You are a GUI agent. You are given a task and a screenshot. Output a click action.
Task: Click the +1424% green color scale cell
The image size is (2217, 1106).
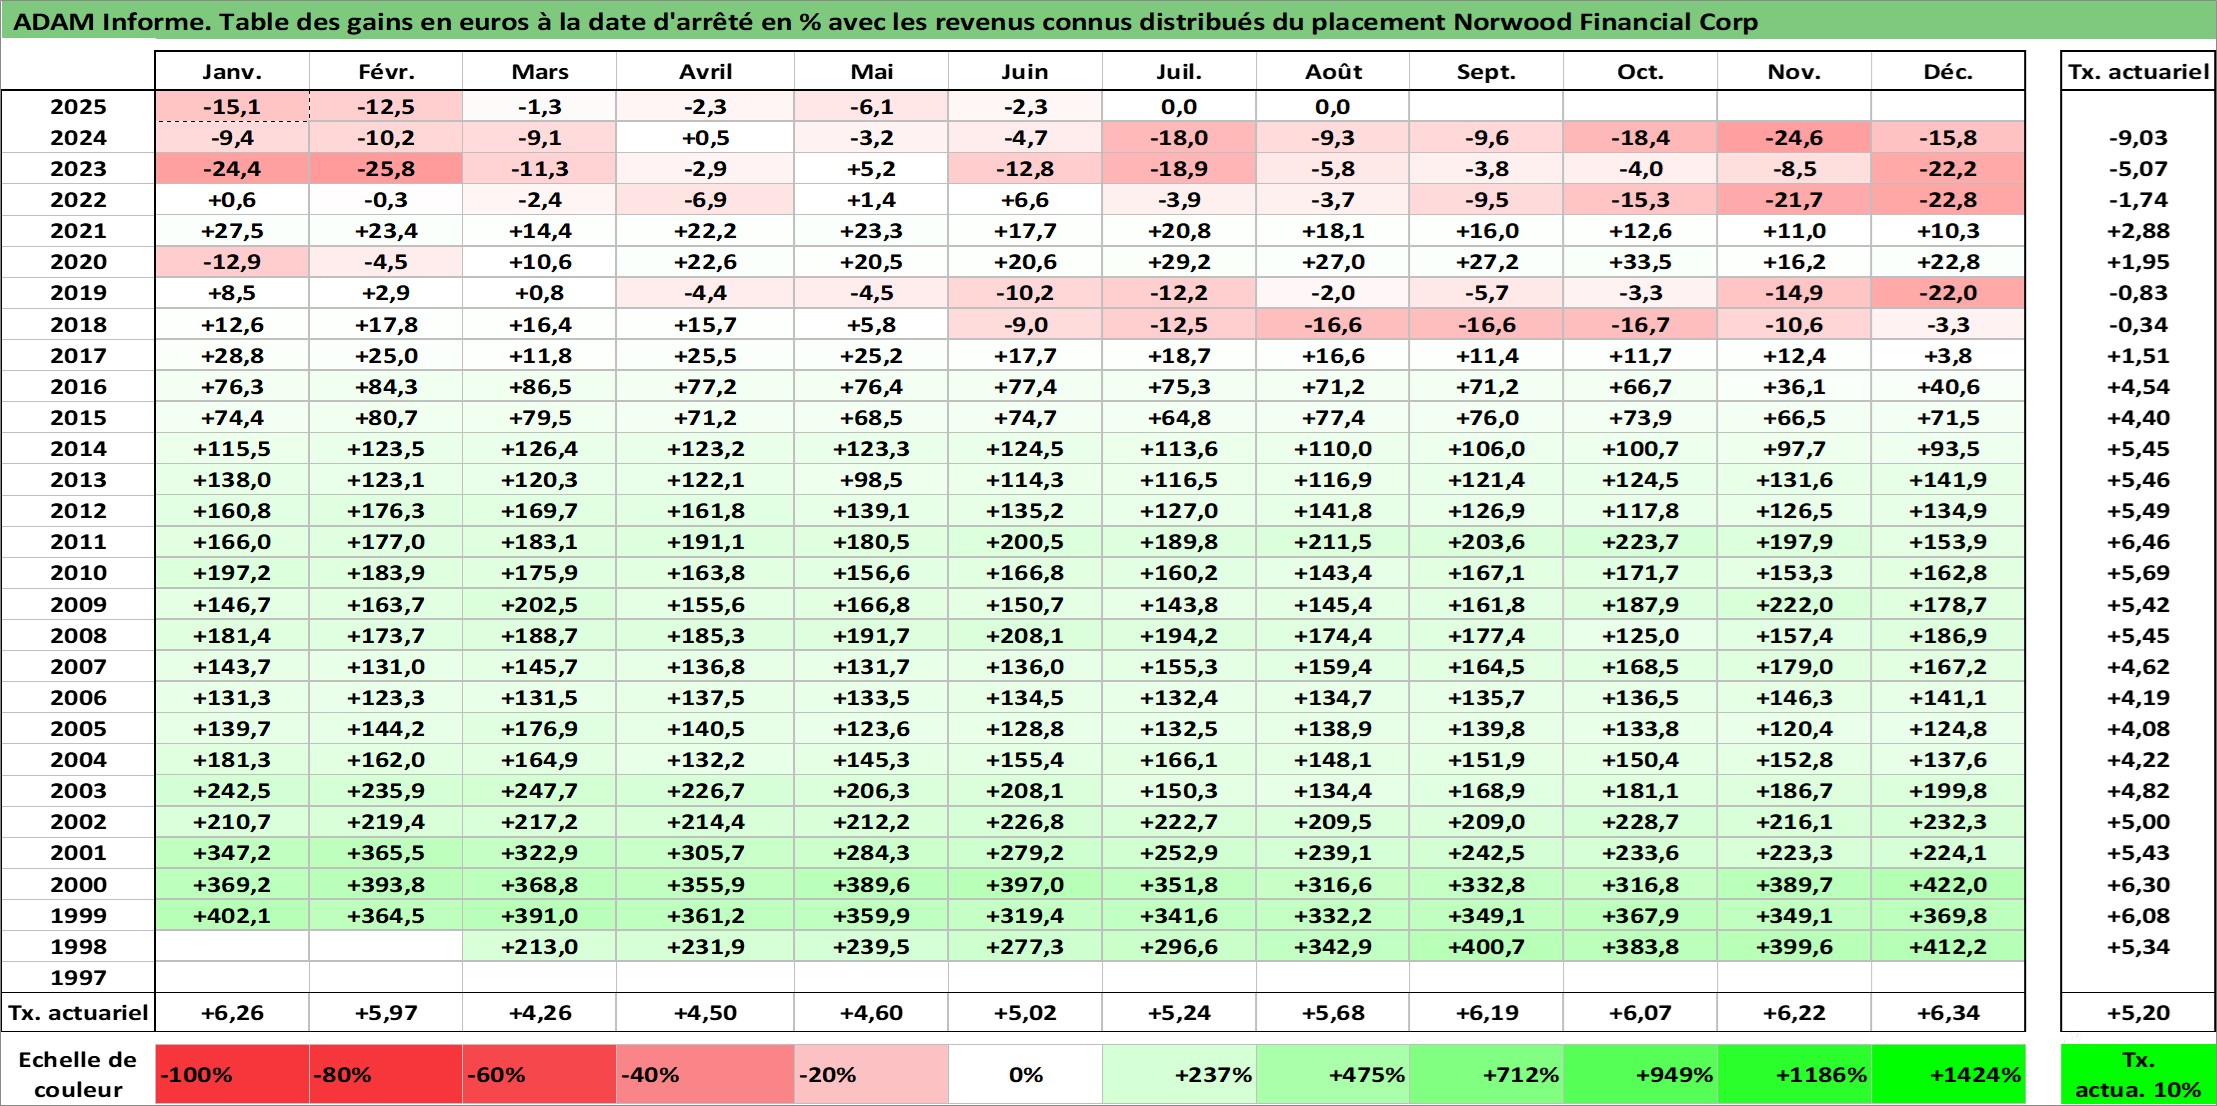point(1948,1075)
